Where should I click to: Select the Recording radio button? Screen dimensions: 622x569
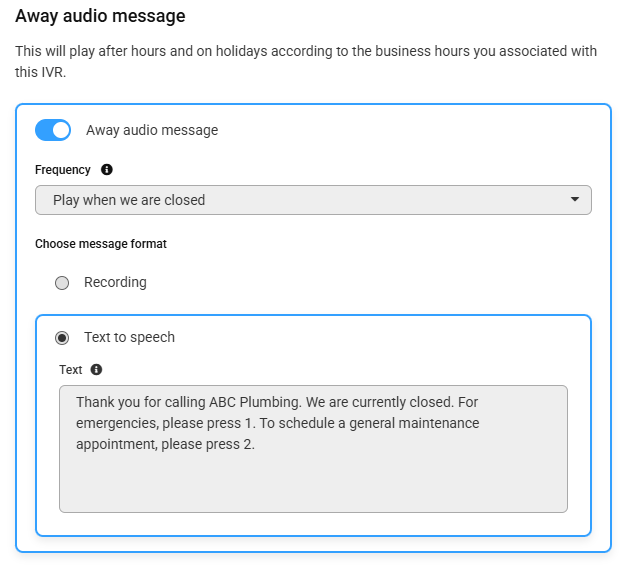click(62, 283)
